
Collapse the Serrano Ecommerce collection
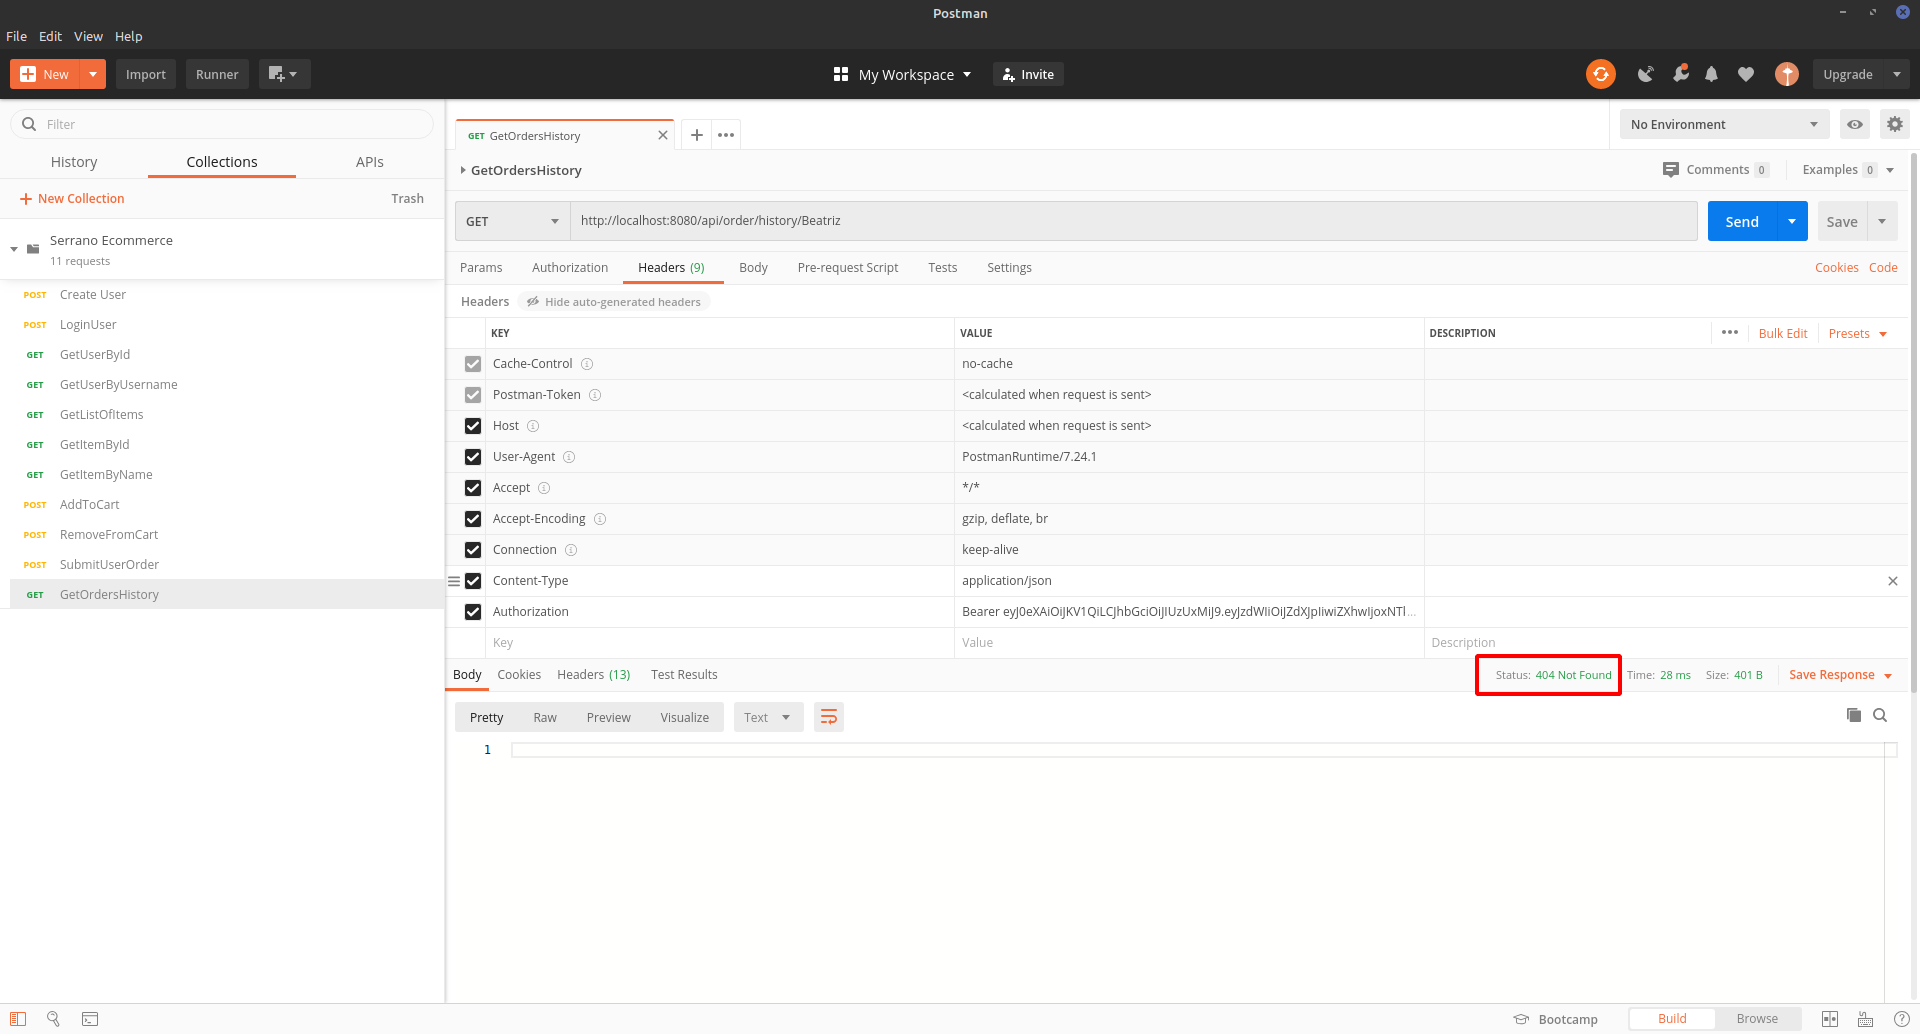coord(14,249)
